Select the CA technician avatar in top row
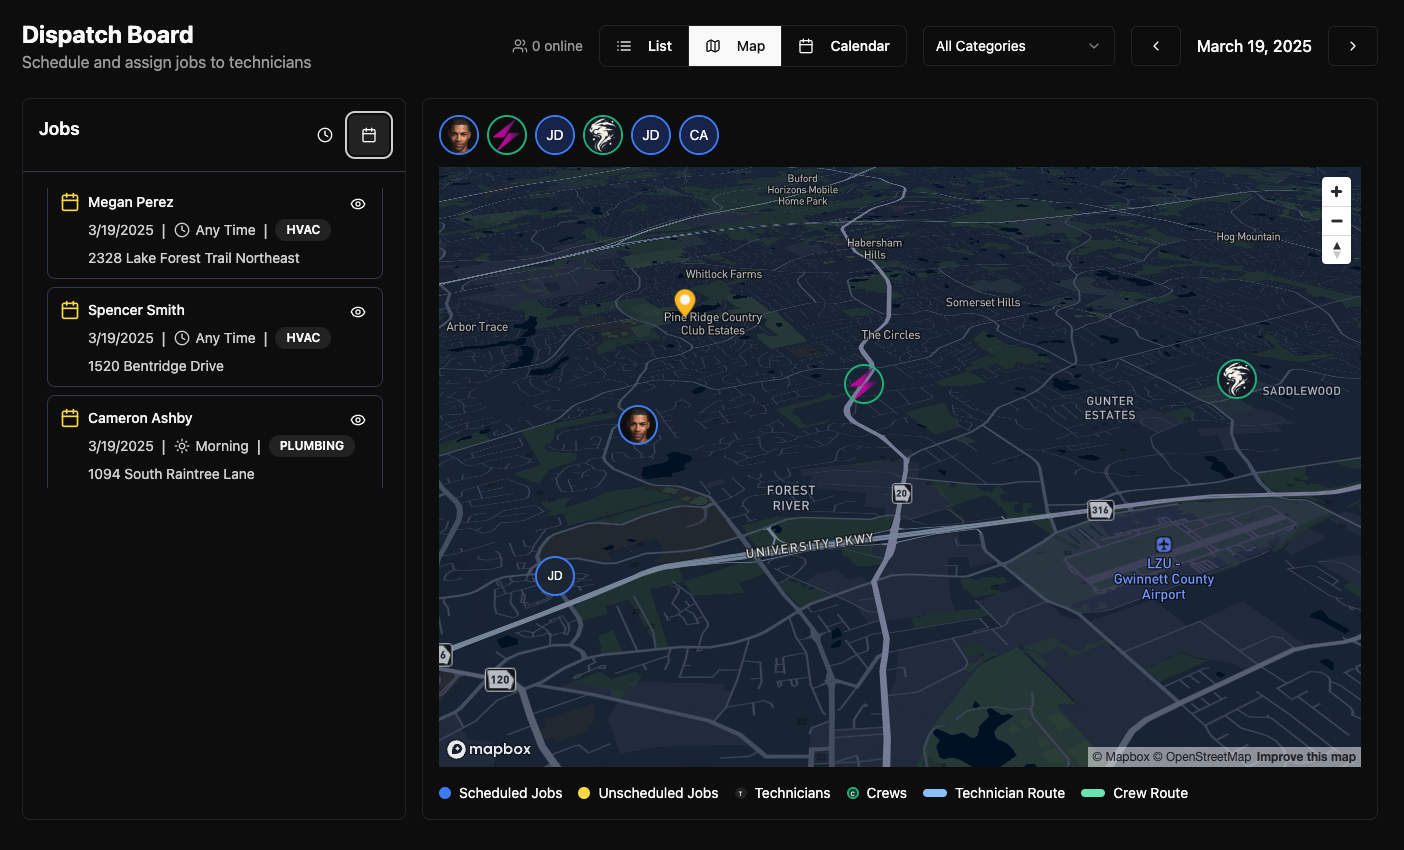This screenshot has width=1404, height=850. (699, 135)
